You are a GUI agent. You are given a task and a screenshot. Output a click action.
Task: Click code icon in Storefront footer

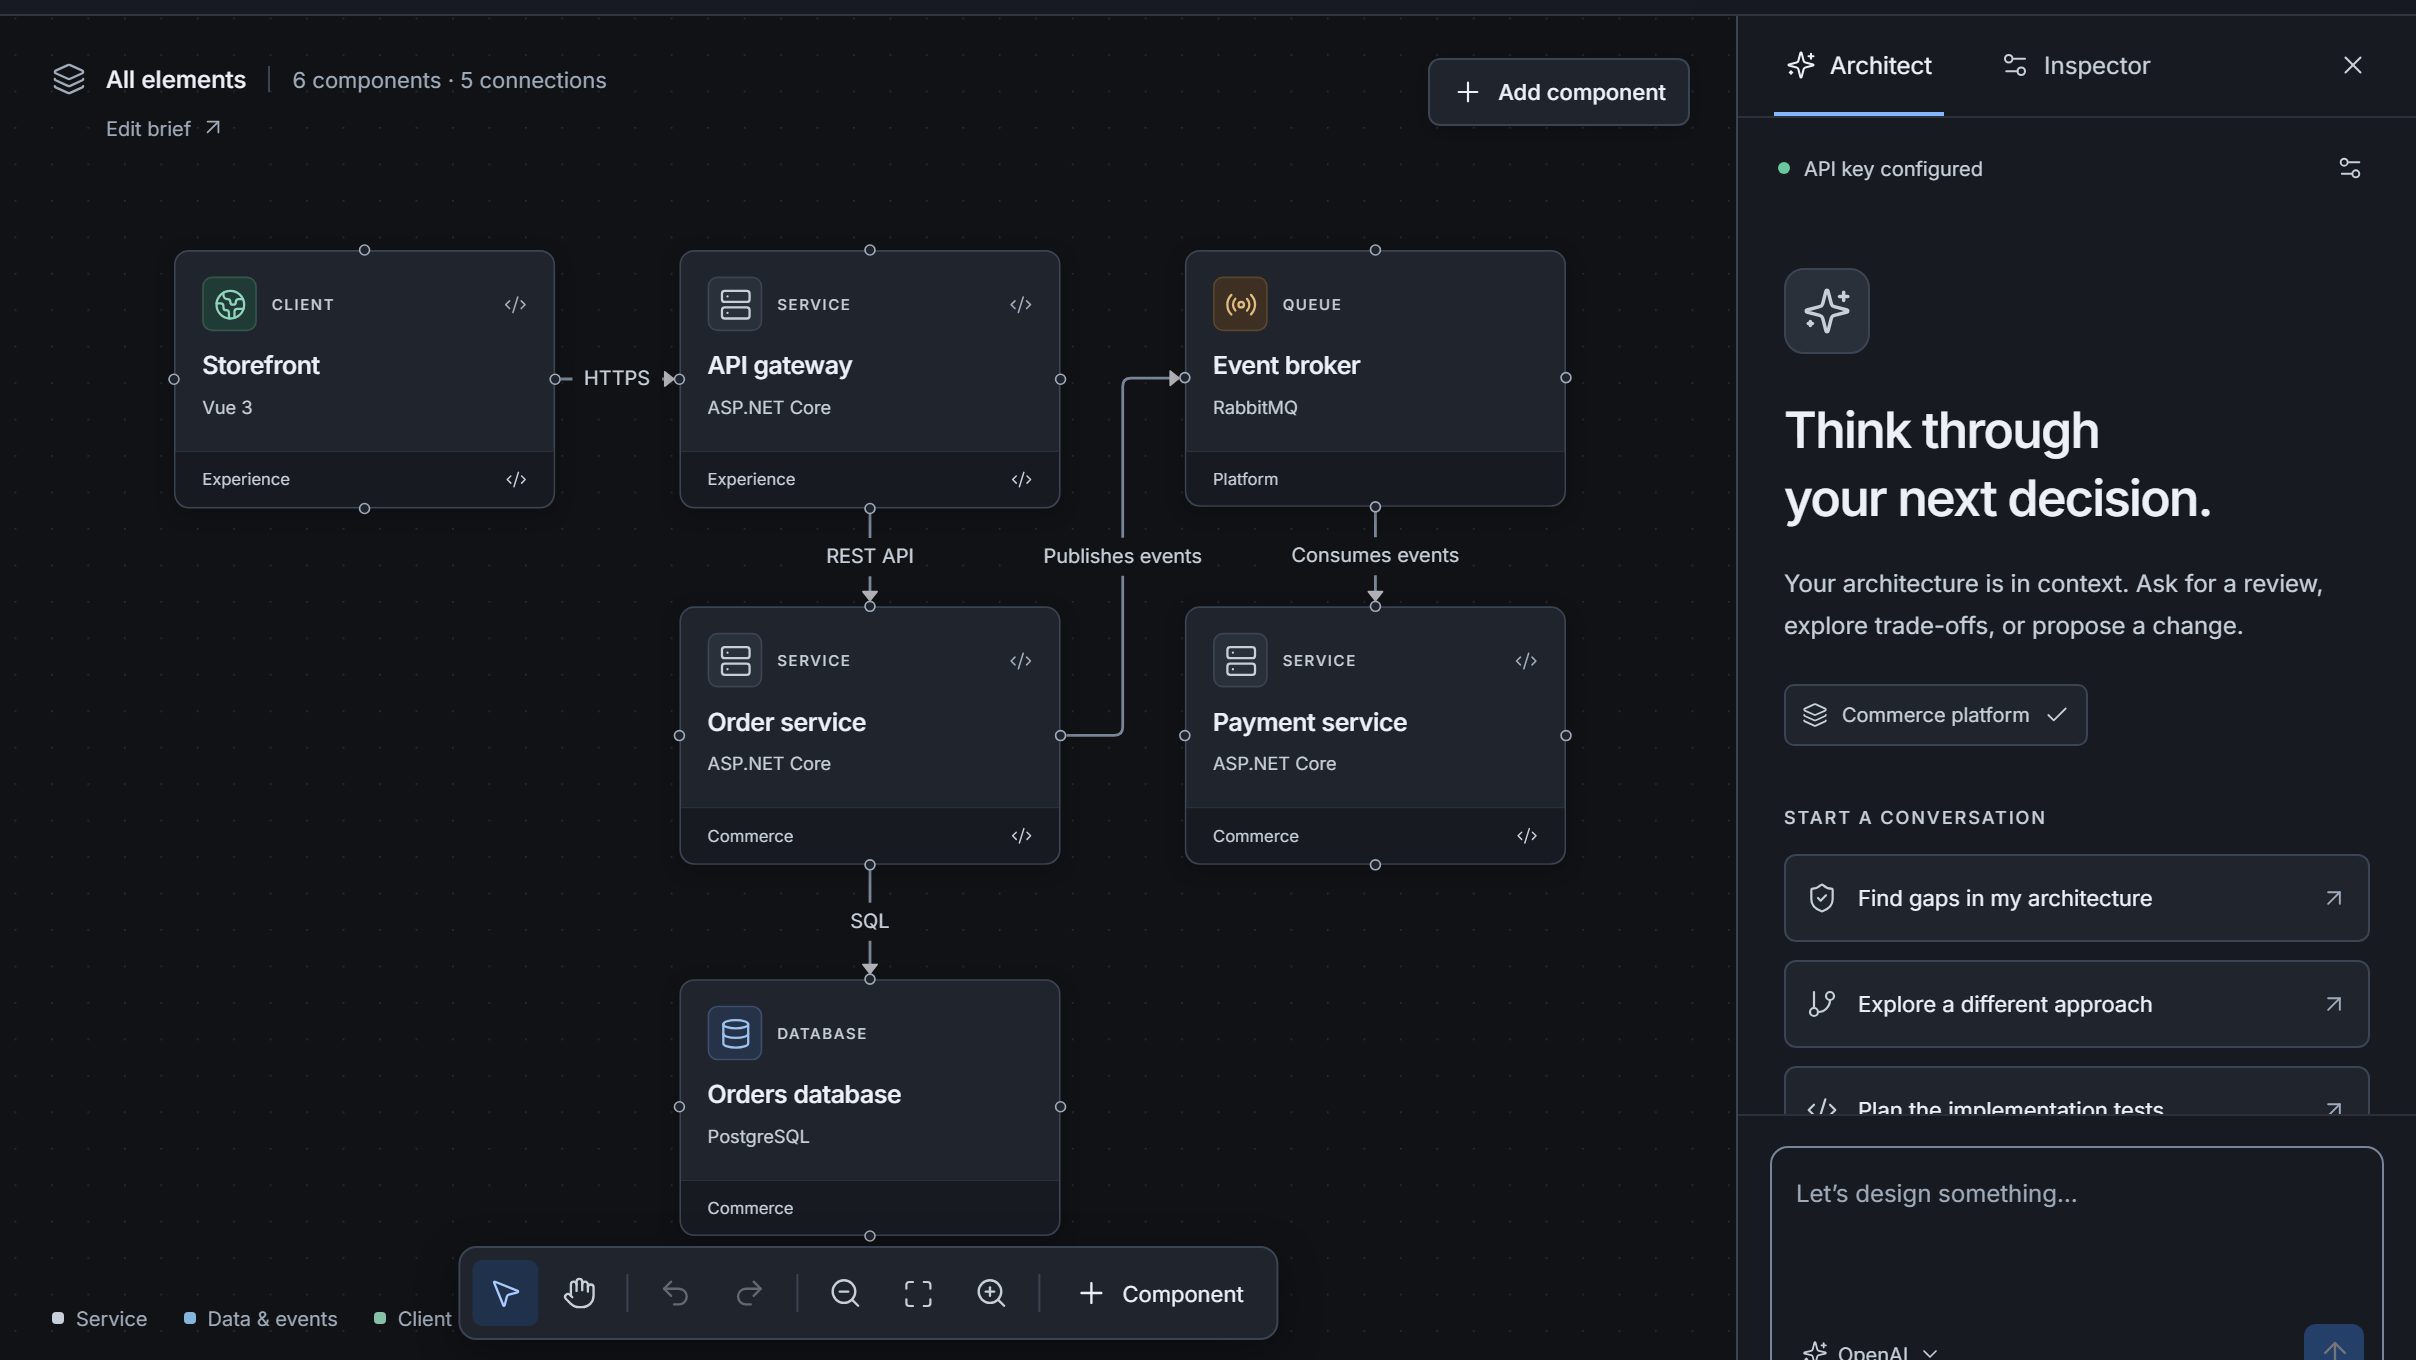pos(516,479)
